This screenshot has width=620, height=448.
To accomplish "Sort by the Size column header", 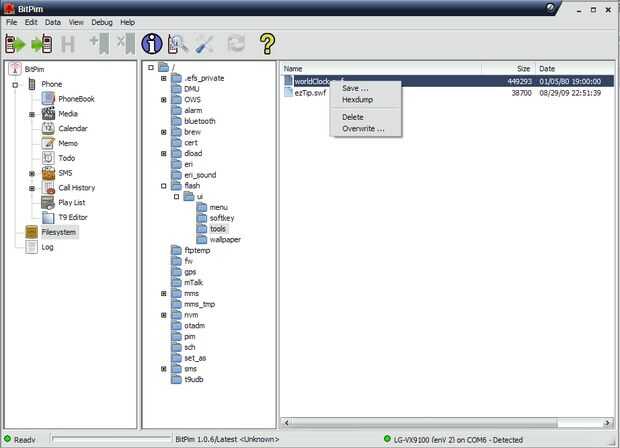I will 508,68.
